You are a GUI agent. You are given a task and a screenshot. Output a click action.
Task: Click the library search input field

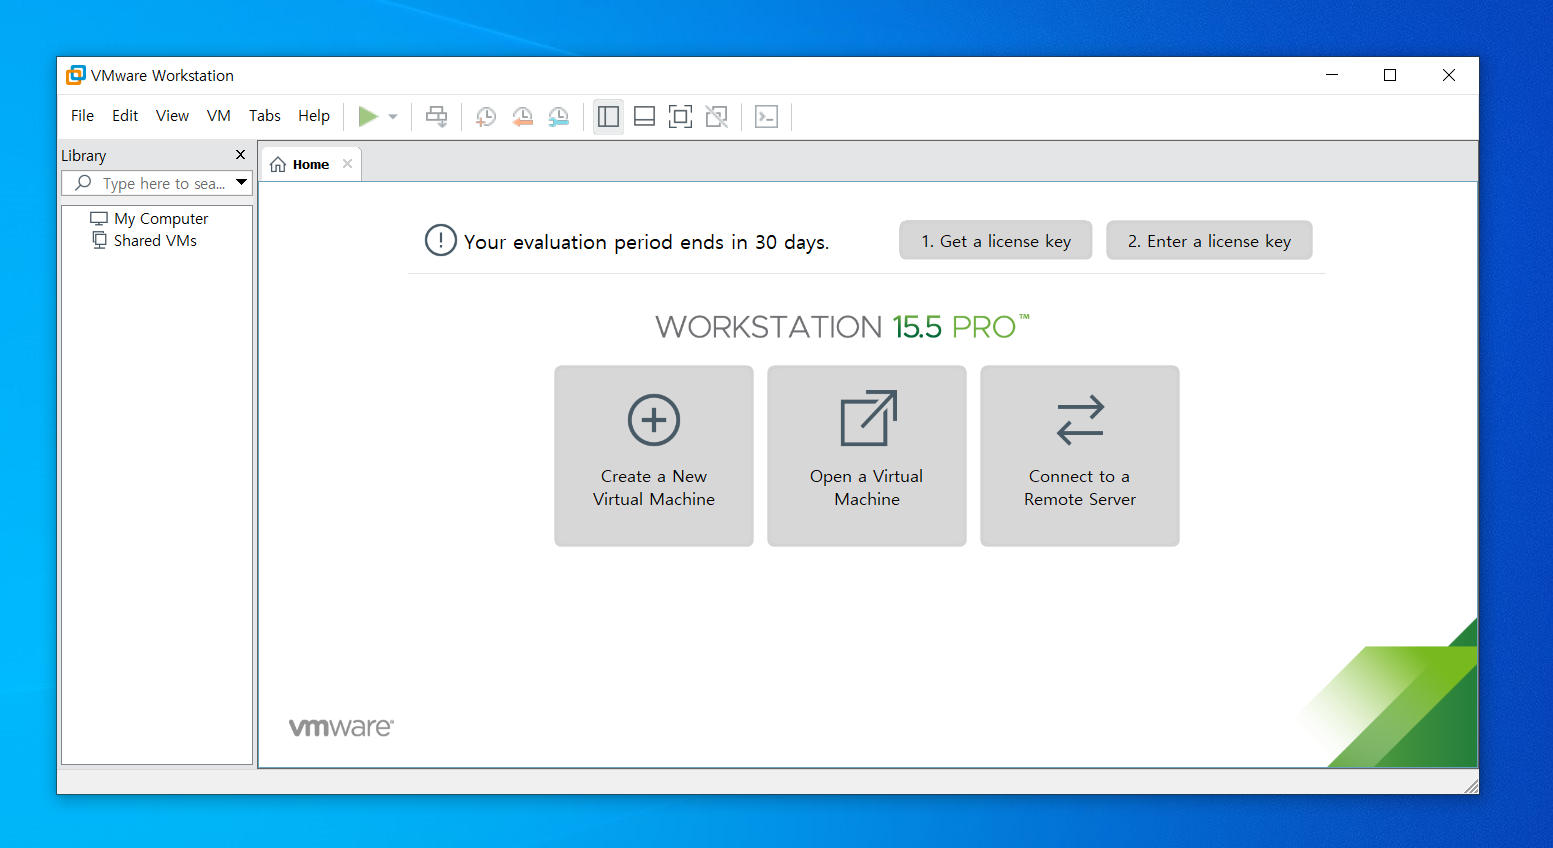(157, 183)
